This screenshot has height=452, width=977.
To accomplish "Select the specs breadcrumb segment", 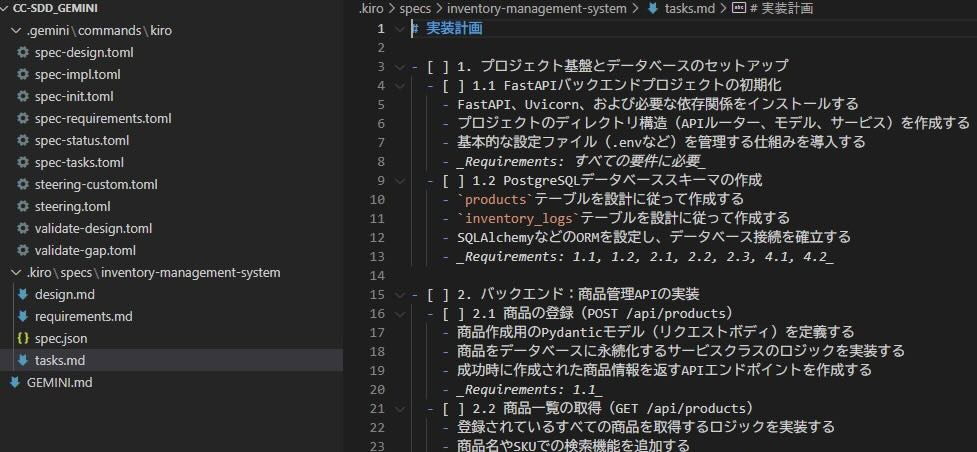I will (x=415, y=9).
